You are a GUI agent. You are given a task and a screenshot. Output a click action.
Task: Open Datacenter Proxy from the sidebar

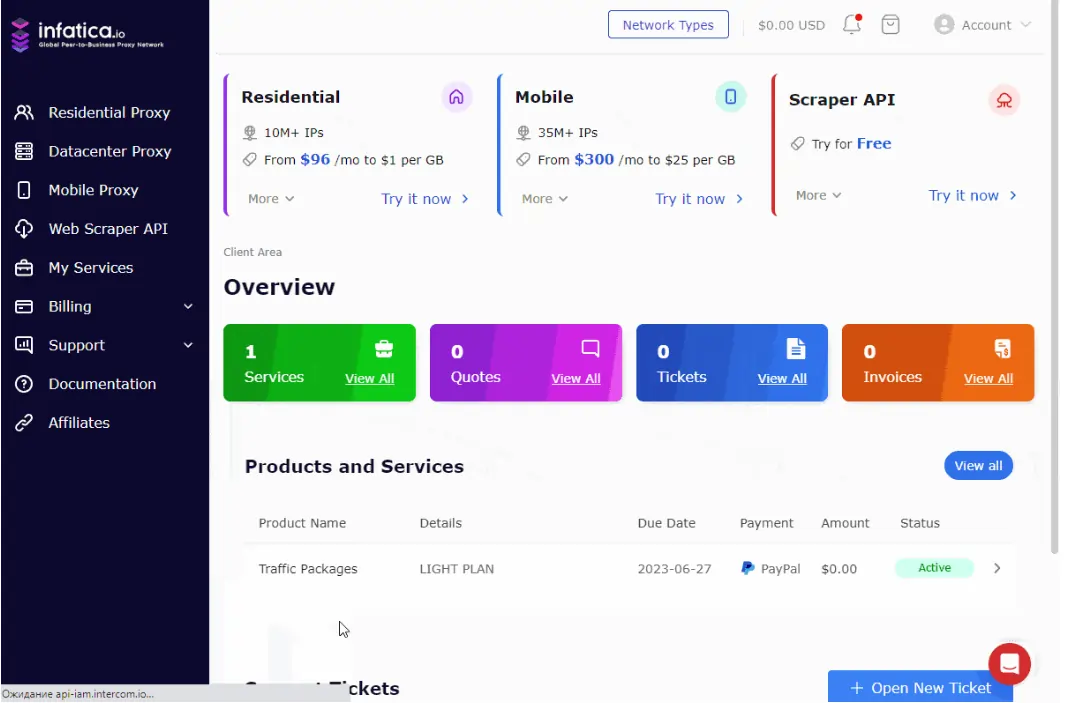(24, 151)
